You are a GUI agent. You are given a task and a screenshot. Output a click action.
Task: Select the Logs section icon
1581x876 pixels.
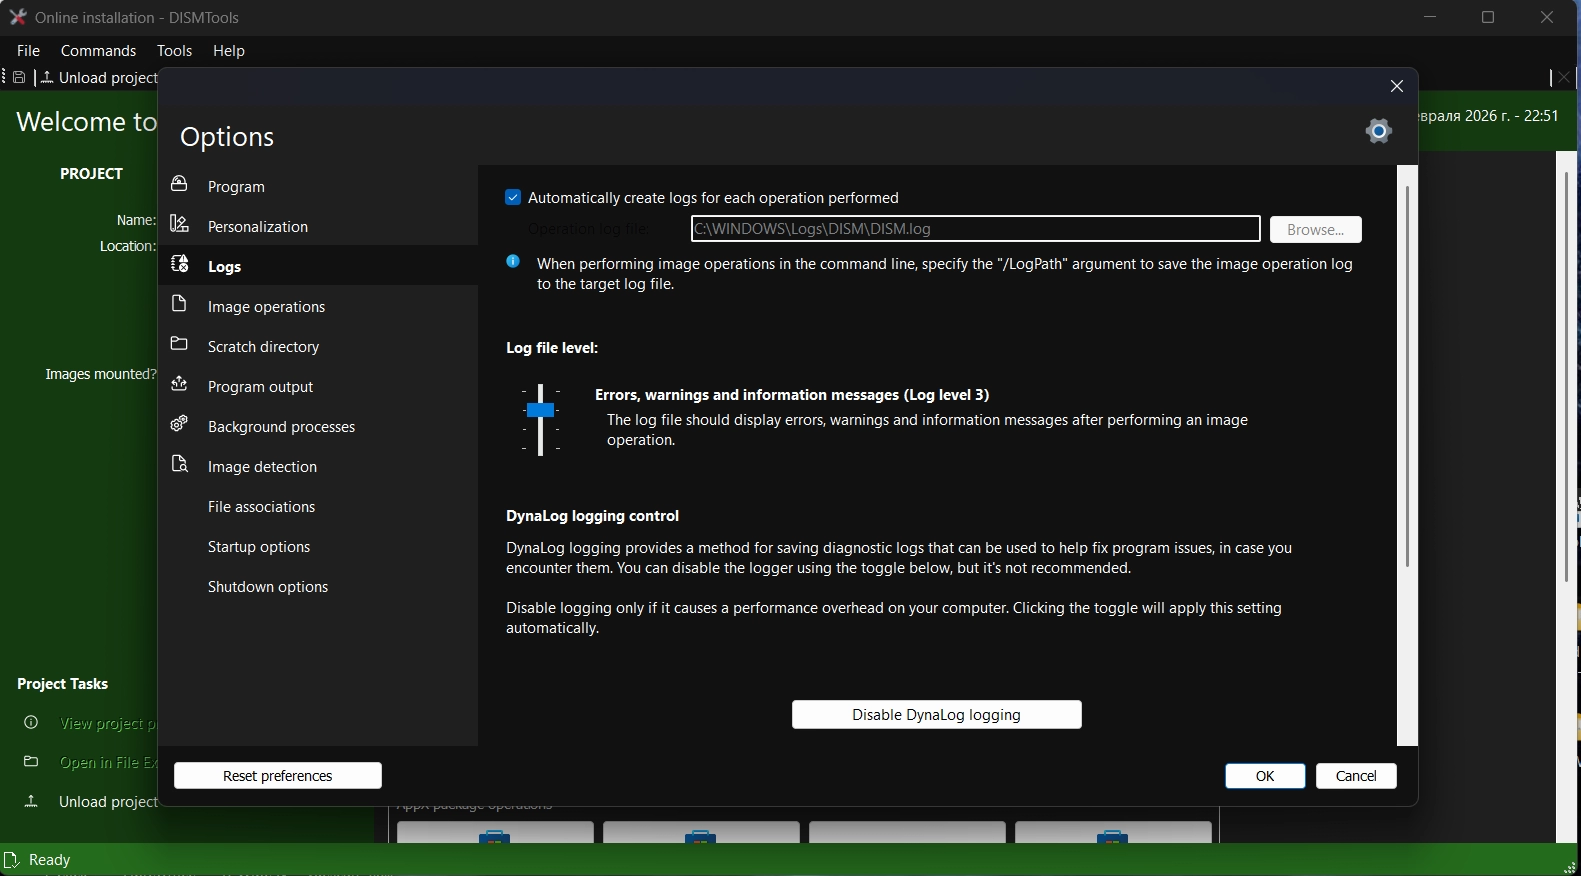[180, 264]
